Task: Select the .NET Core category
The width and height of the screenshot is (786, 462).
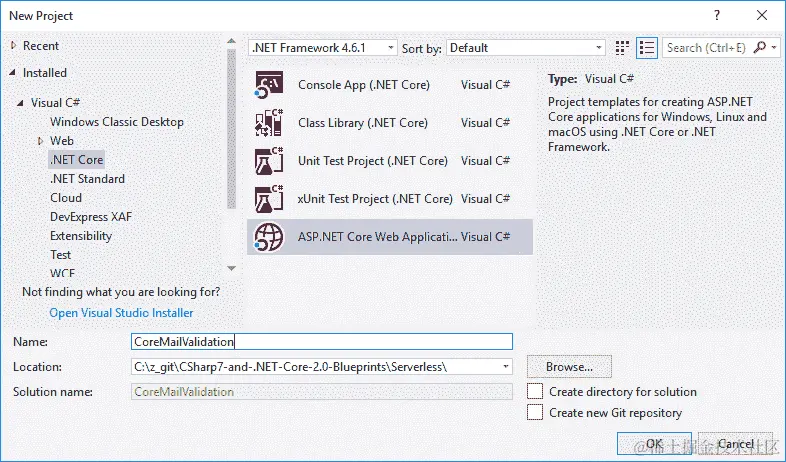Action: [x=77, y=160]
